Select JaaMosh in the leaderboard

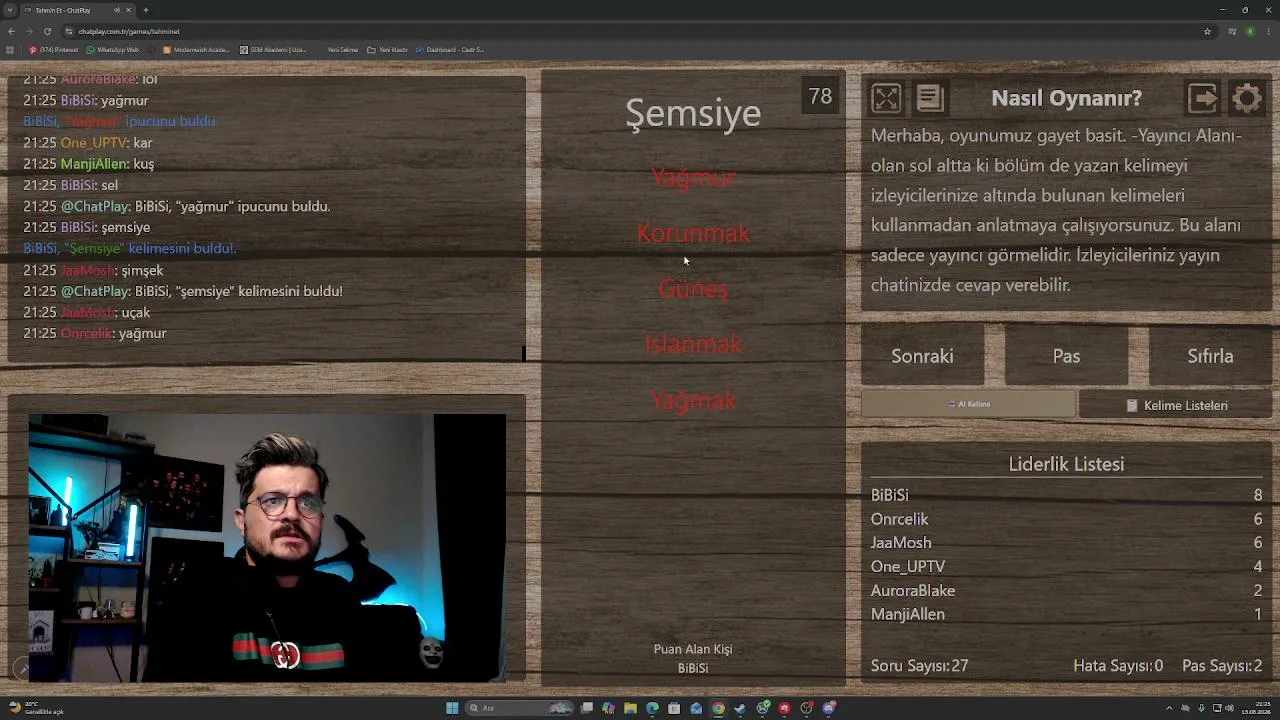(901, 543)
